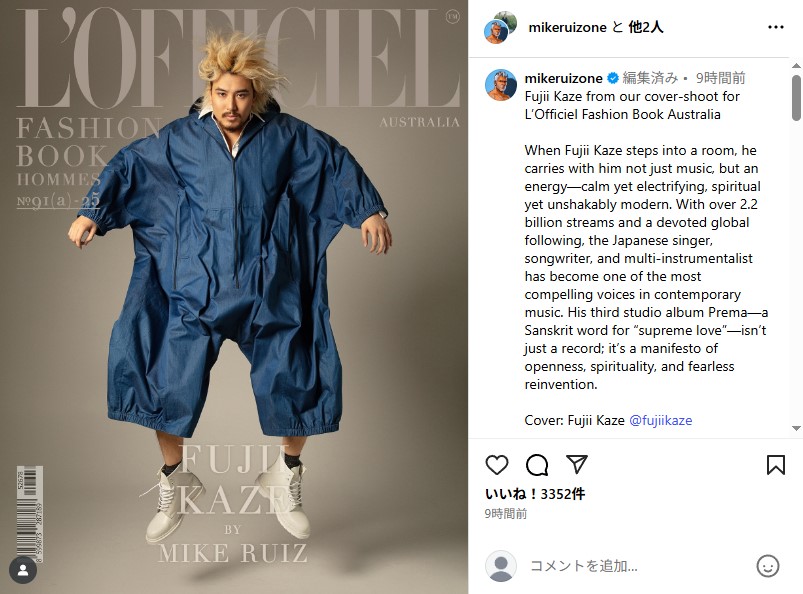
Task: Show tagged people icon on the photo
Action: 23,570
